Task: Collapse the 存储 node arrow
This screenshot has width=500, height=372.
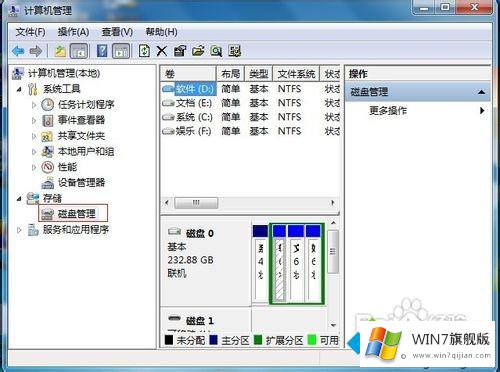Action: [19, 199]
